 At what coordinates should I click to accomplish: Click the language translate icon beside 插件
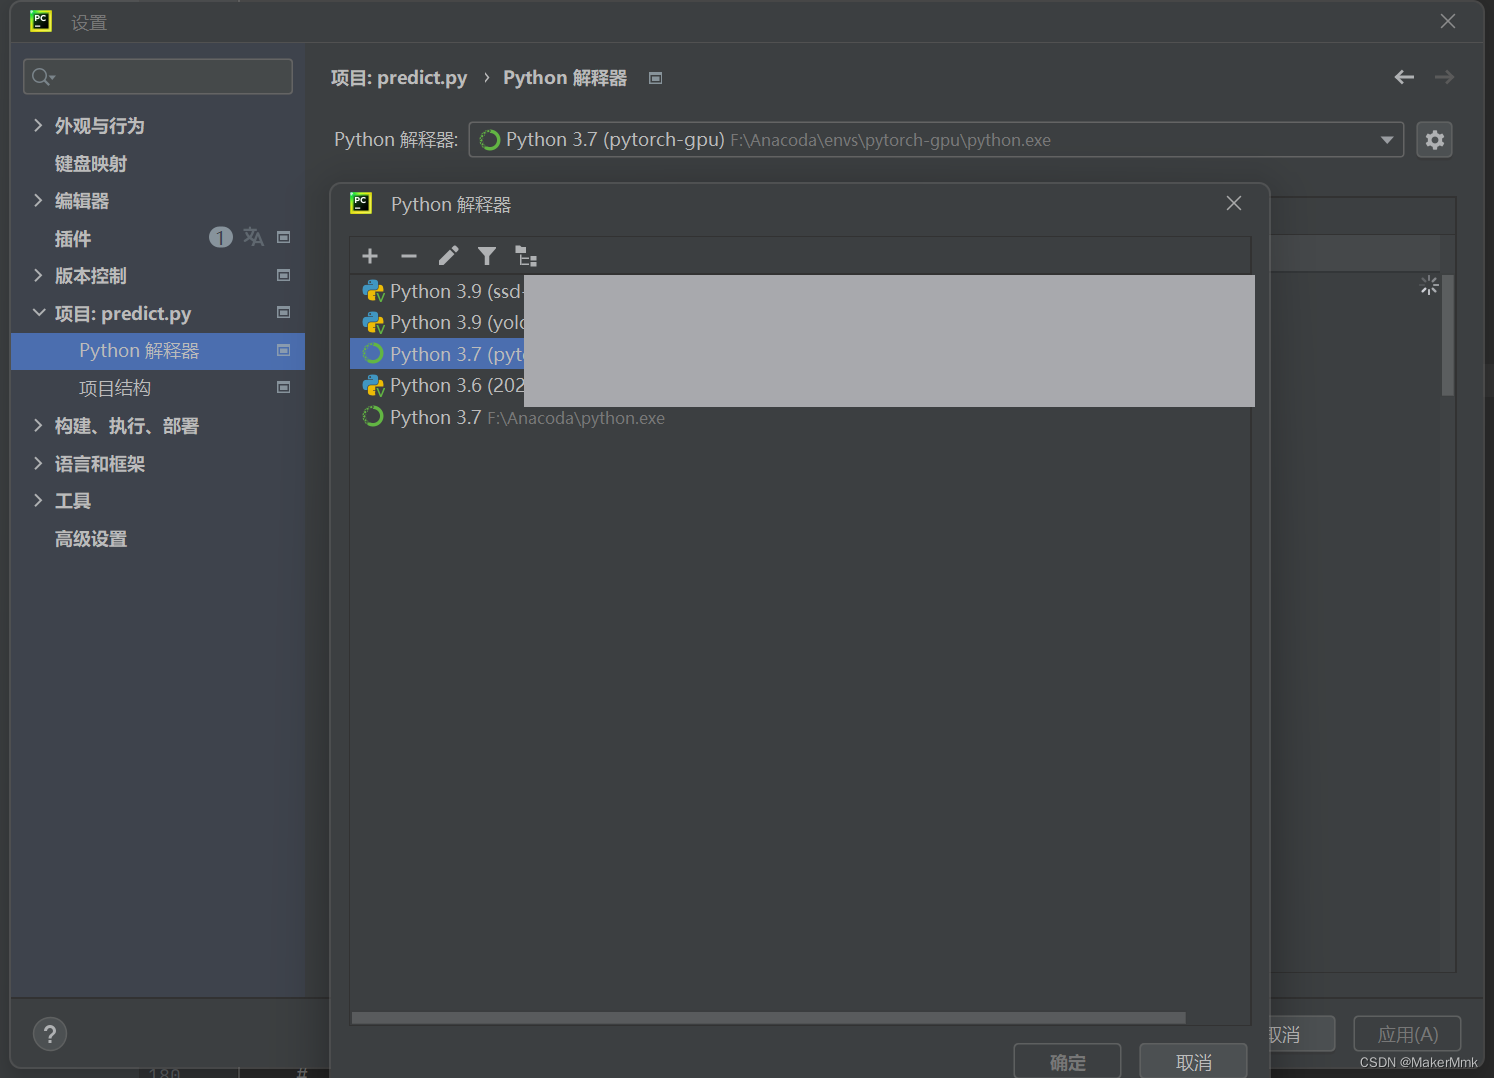[x=253, y=237]
